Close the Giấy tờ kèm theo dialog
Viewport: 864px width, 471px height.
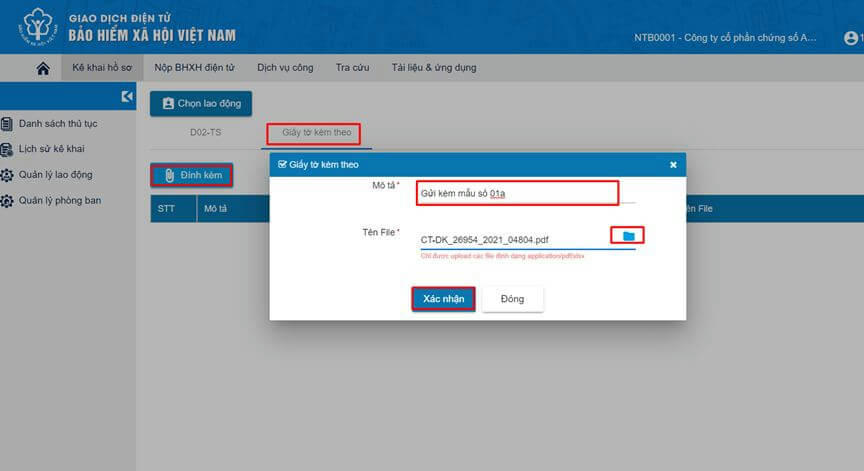click(x=673, y=165)
